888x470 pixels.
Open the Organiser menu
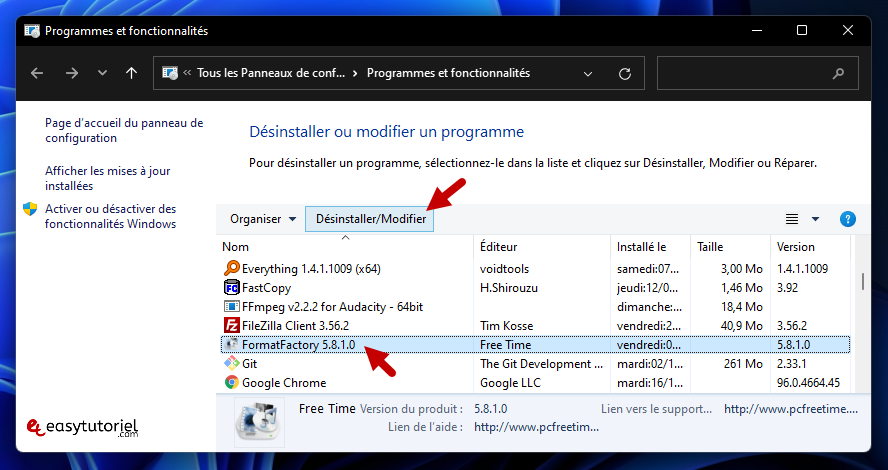263,219
